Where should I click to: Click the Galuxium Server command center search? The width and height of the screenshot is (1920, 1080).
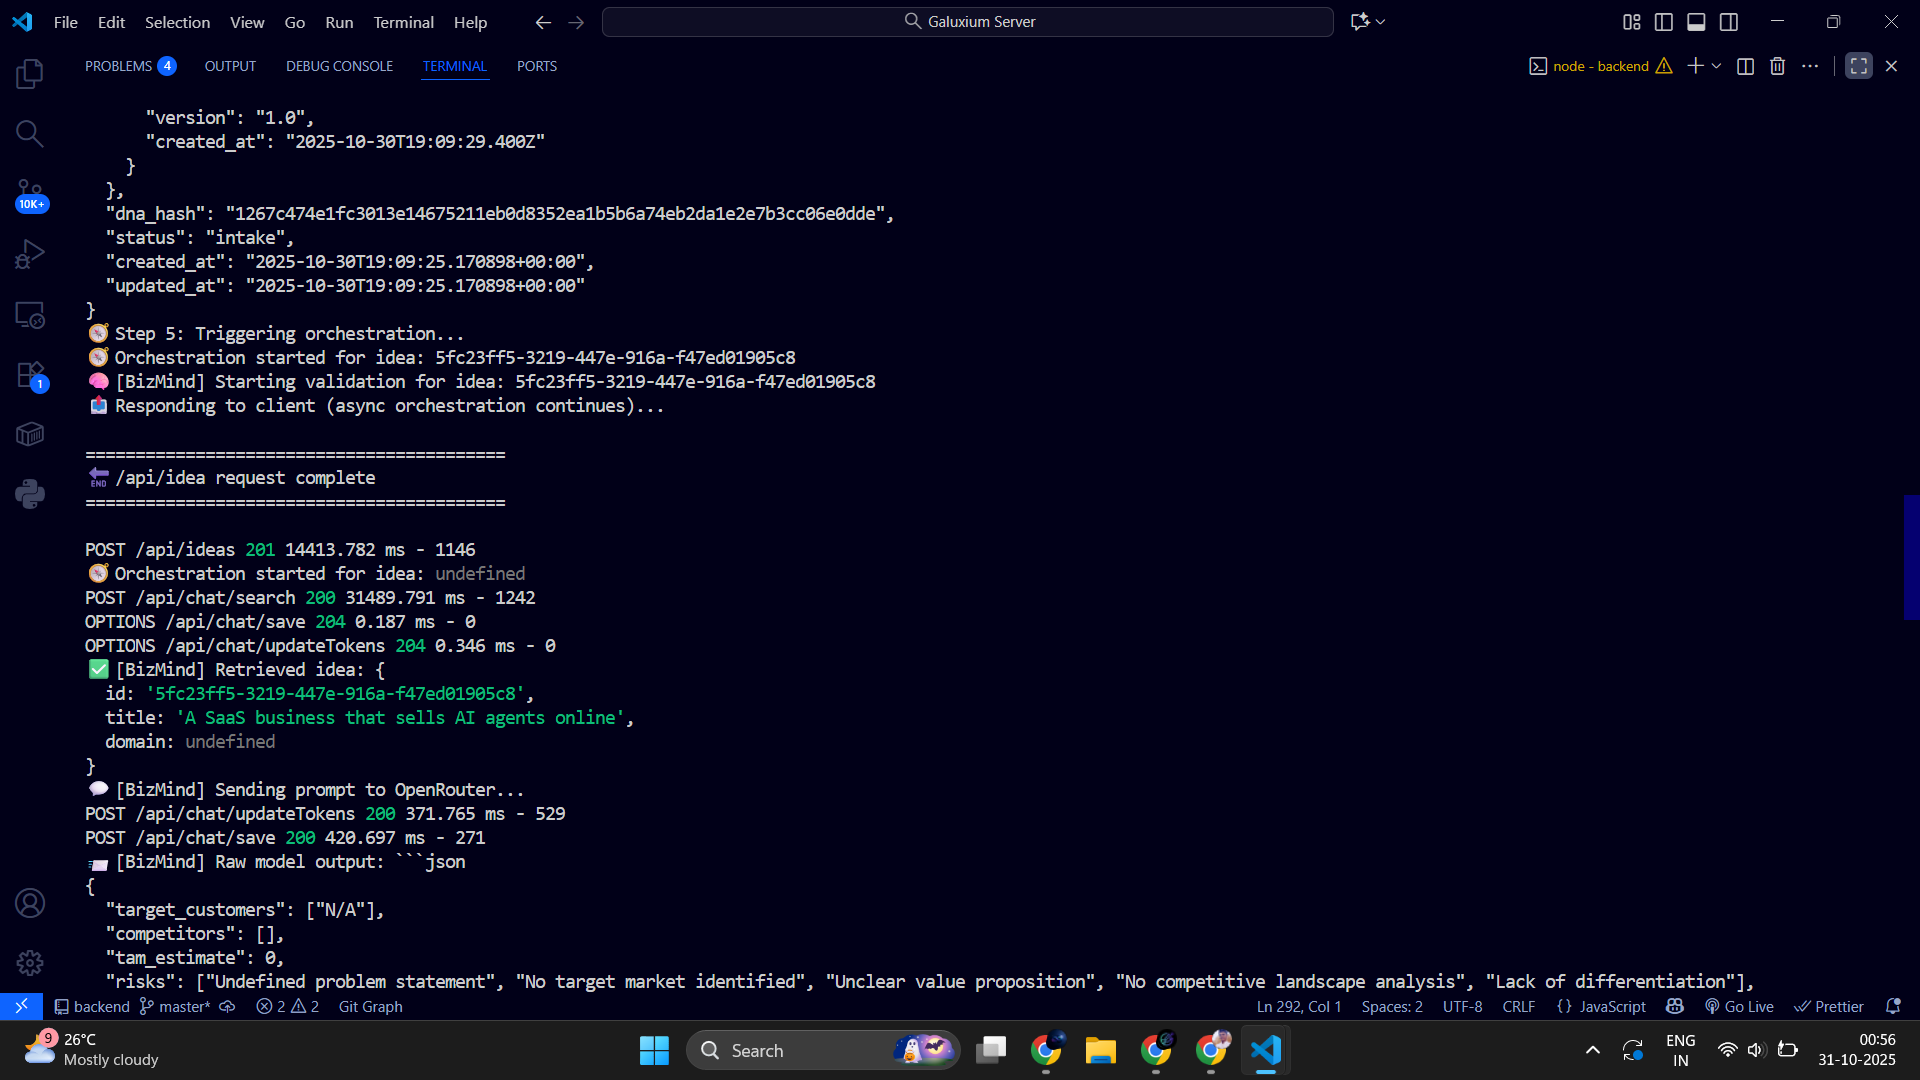click(967, 22)
